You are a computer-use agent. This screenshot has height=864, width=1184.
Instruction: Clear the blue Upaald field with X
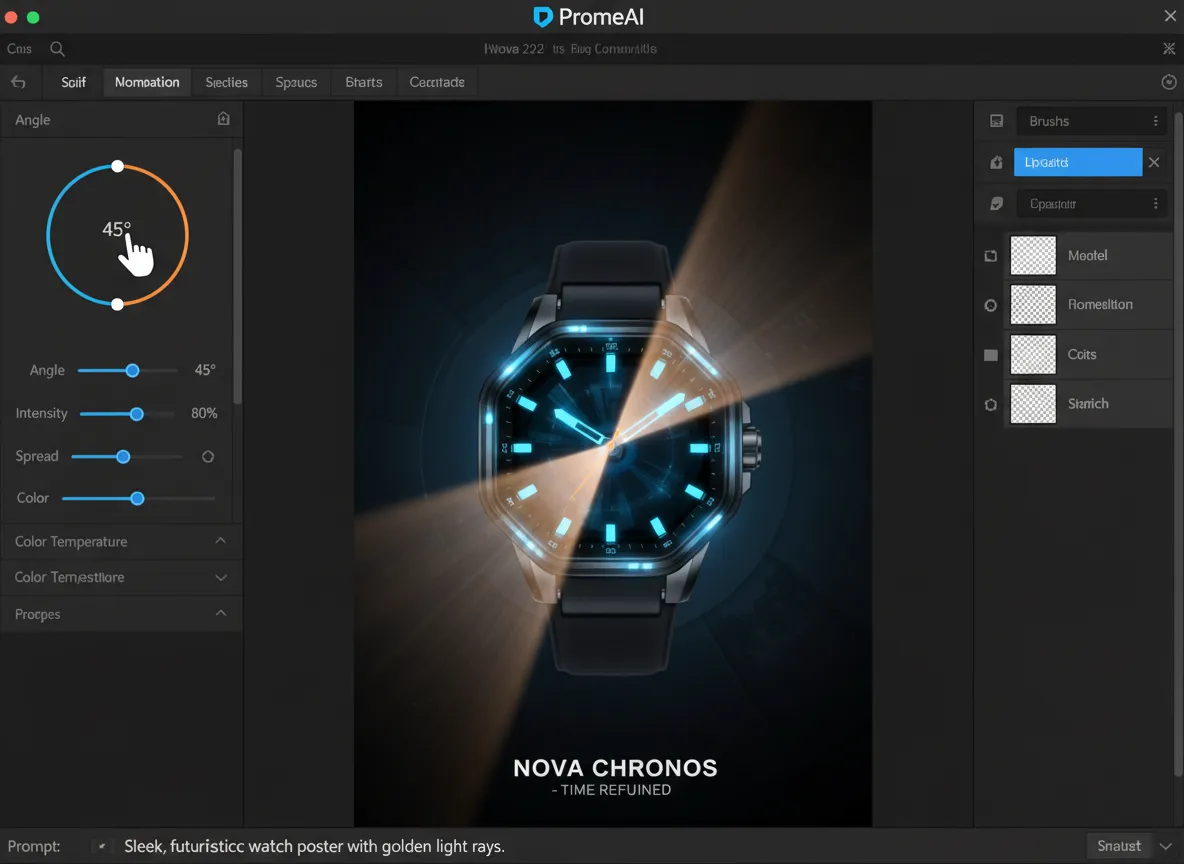click(1154, 162)
